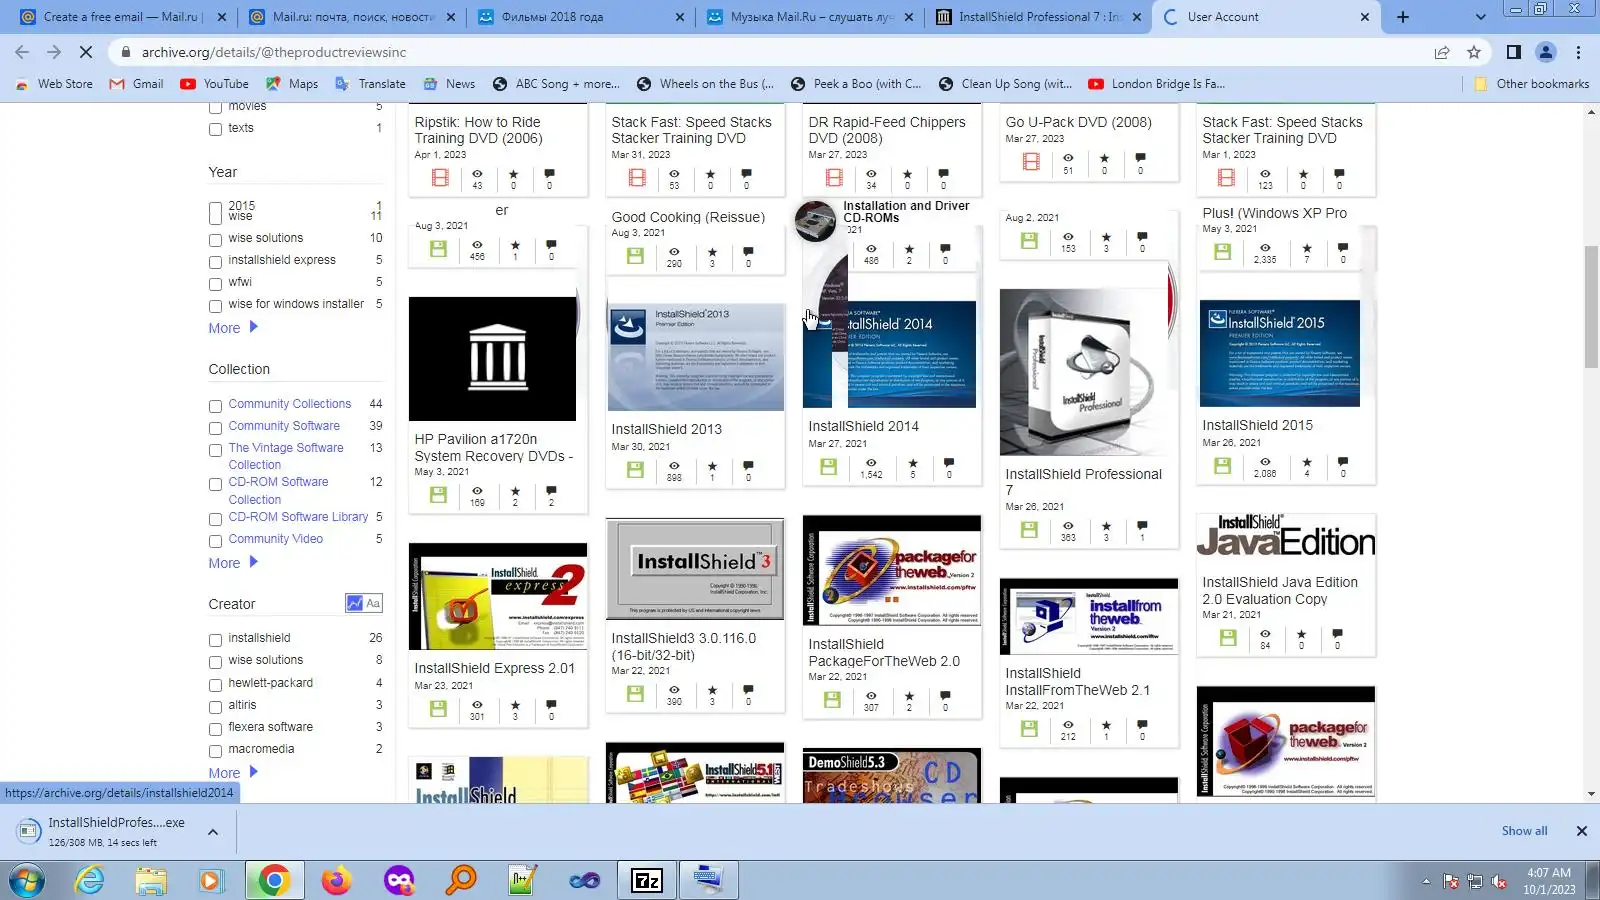Viewport: 1600px width, 900px height.
Task: Check the installshield express filter
Action: (x=215, y=261)
